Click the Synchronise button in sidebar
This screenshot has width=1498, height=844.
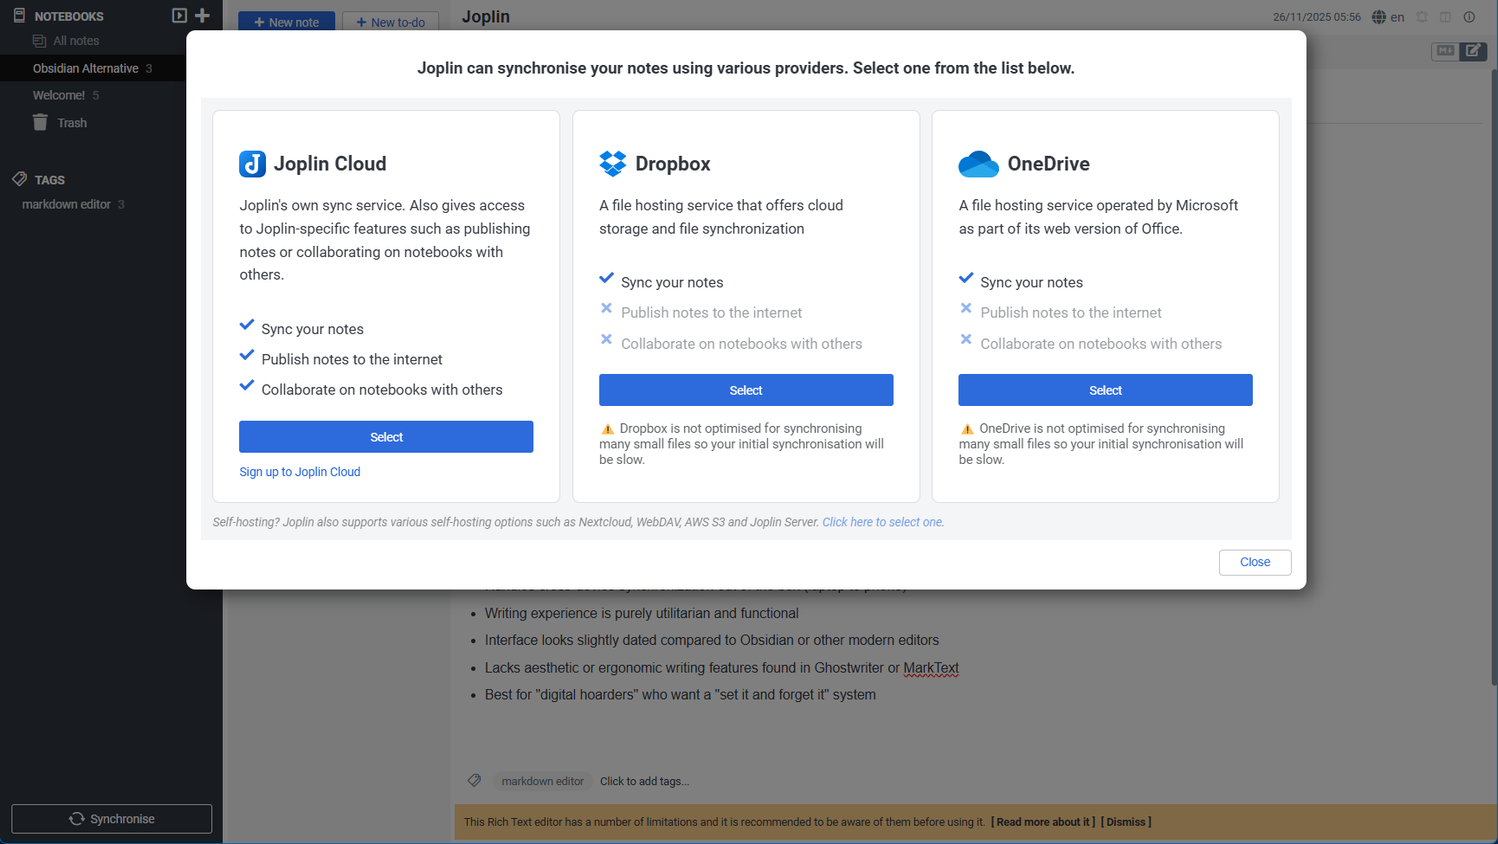(112, 819)
